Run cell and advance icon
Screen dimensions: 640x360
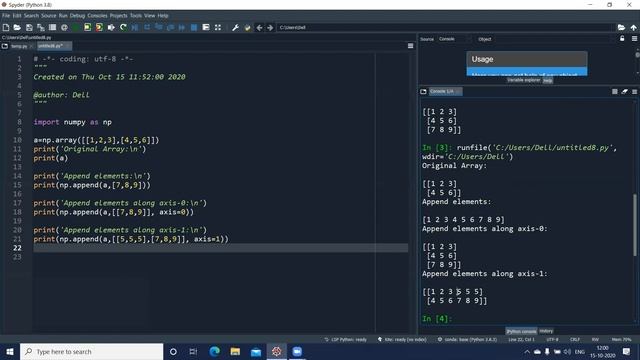click(99, 27)
